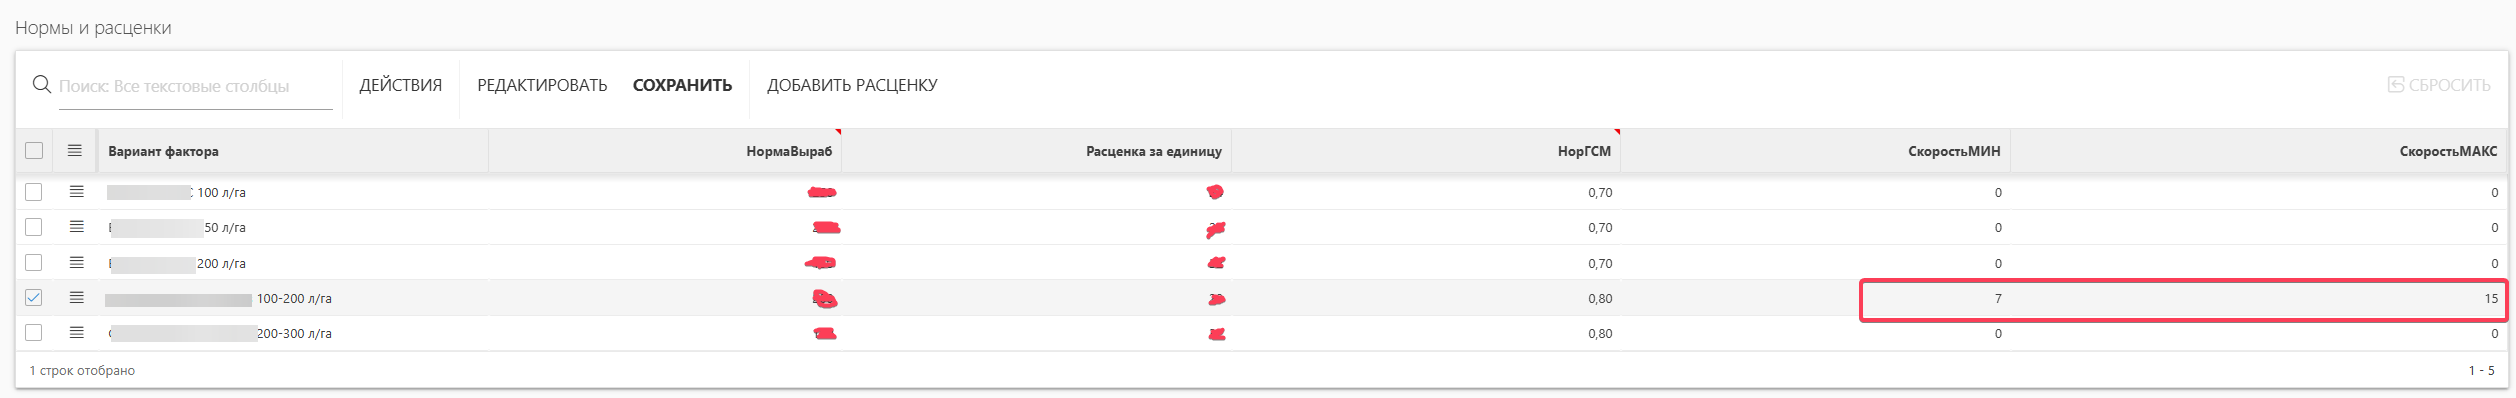Click Добавить расценку button
The width and height of the screenshot is (2516, 398).
pos(852,85)
